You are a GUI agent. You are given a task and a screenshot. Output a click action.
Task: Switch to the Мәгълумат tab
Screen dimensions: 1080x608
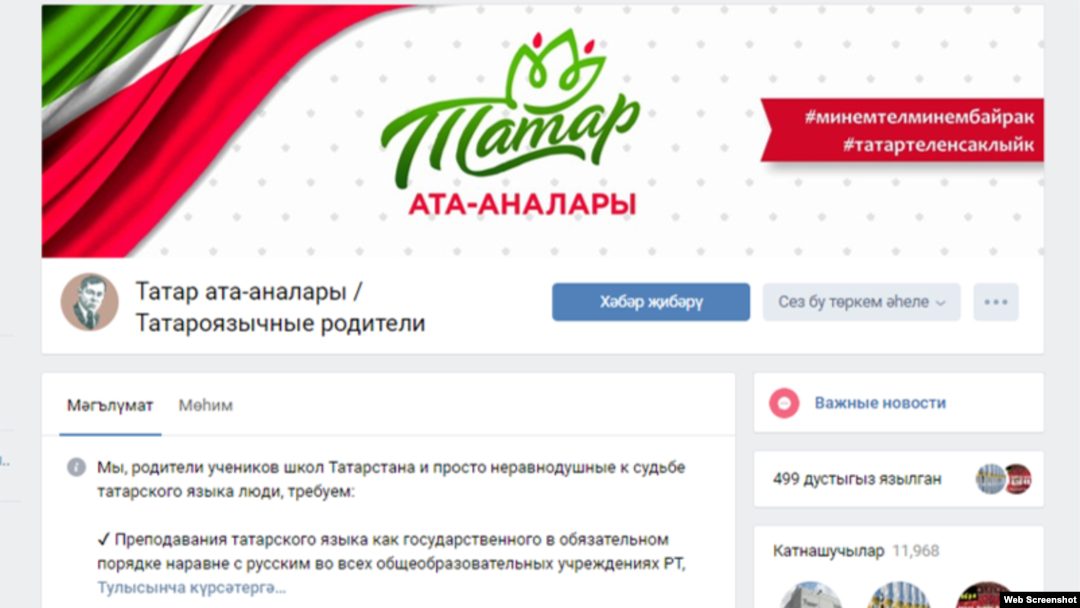pyautogui.click(x=110, y=406)
